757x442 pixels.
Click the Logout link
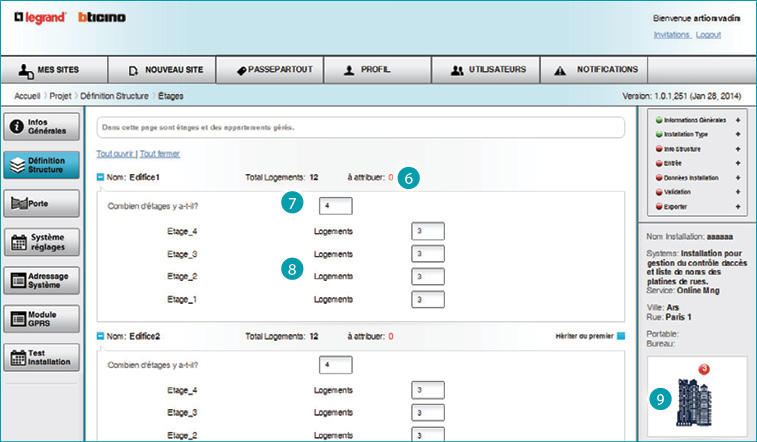coord(708,34)
